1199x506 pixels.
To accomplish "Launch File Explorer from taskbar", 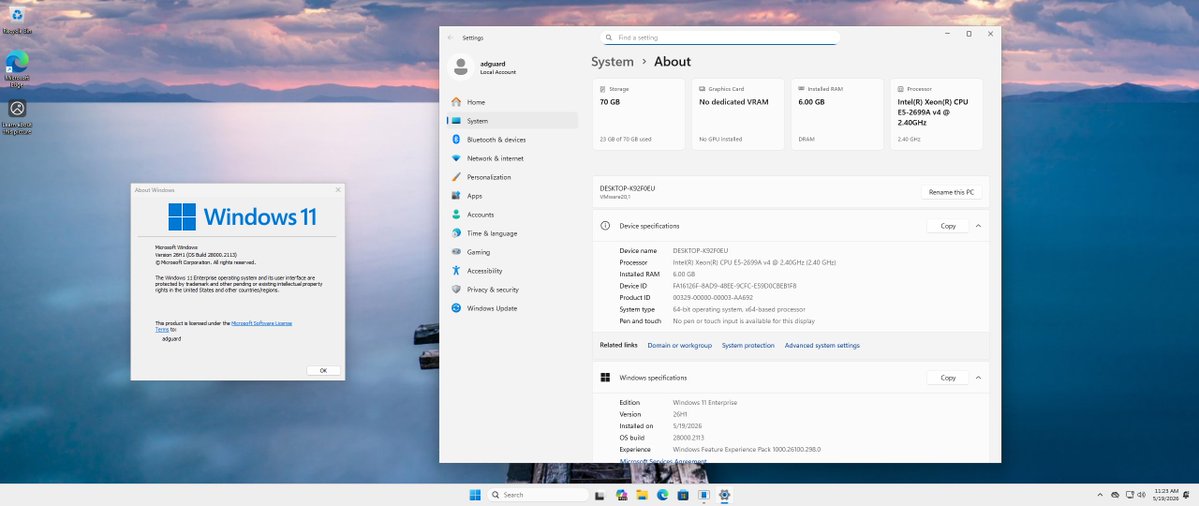I will pyautogui.click(x=642, y=495).
